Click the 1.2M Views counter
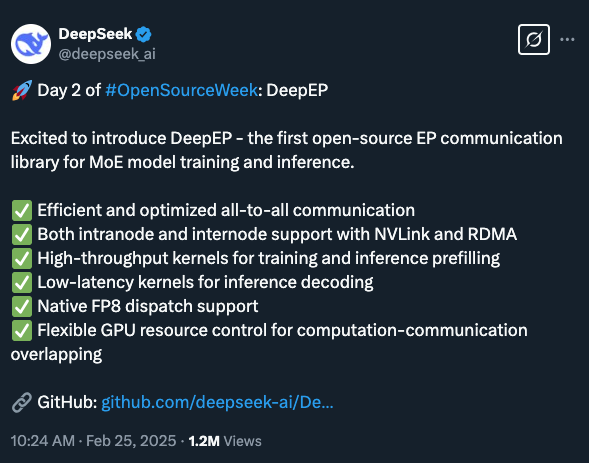Image resolution: width=589 pixels, height=463 pixels. 225,441
